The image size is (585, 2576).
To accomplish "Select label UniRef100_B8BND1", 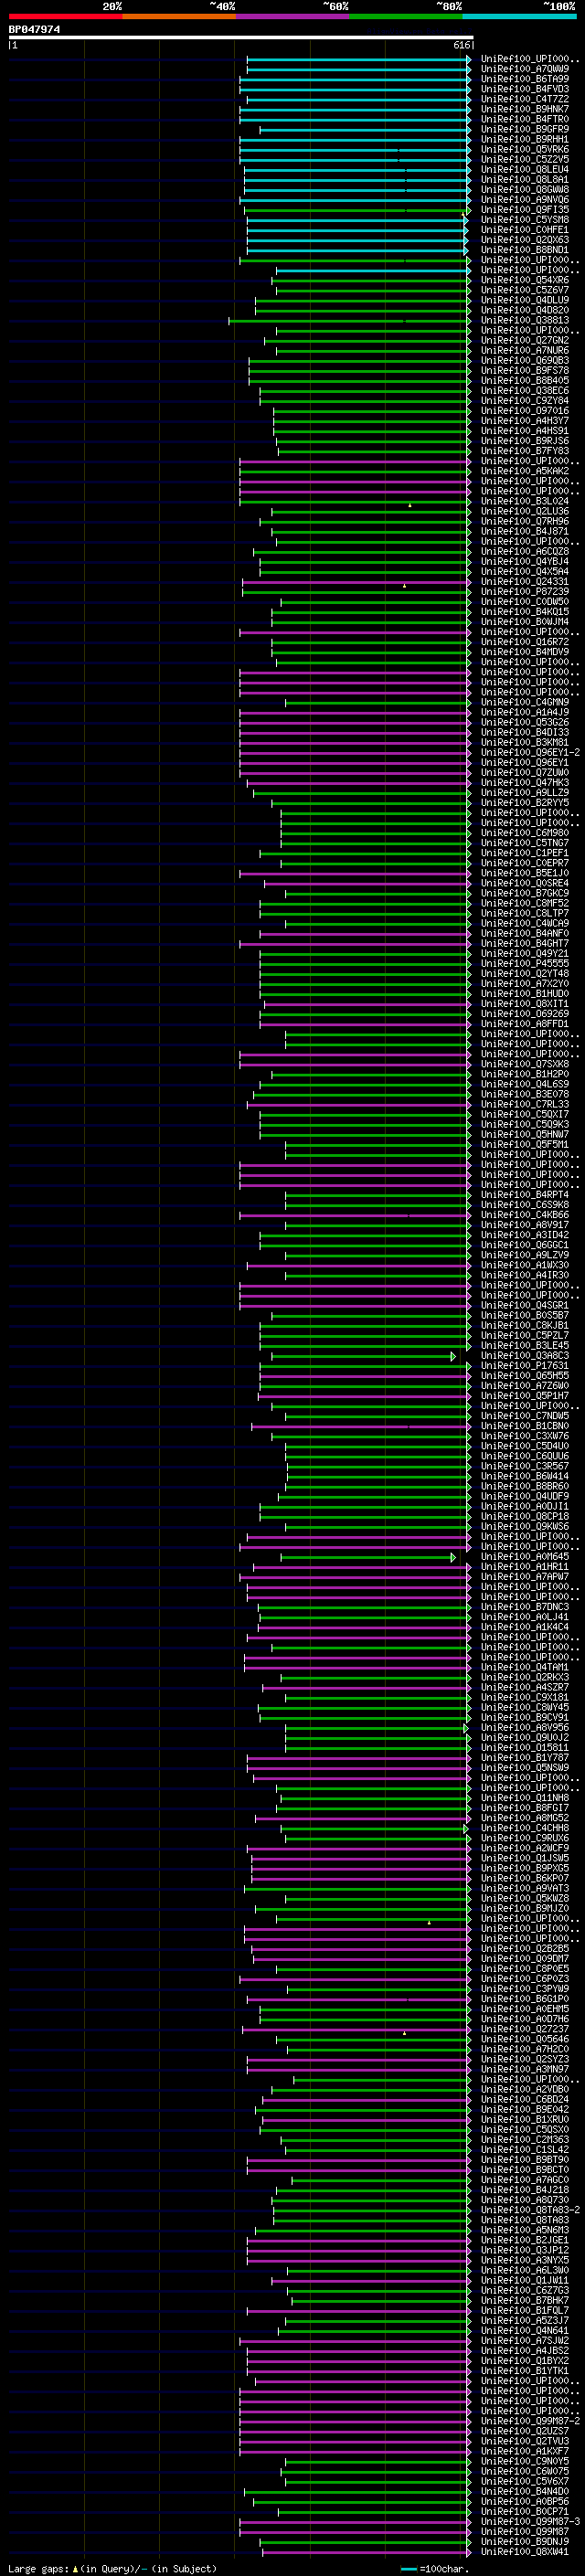I will click(x=524, y=250).
